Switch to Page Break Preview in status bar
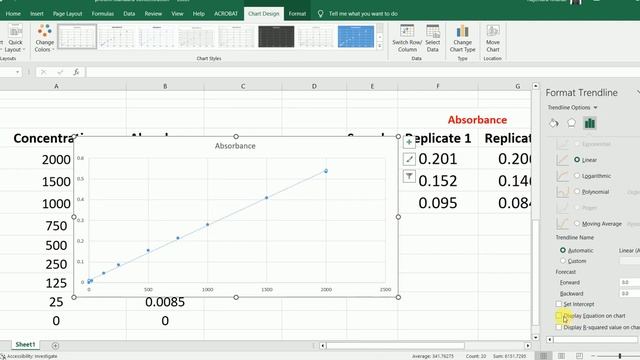 coord(579,356)
